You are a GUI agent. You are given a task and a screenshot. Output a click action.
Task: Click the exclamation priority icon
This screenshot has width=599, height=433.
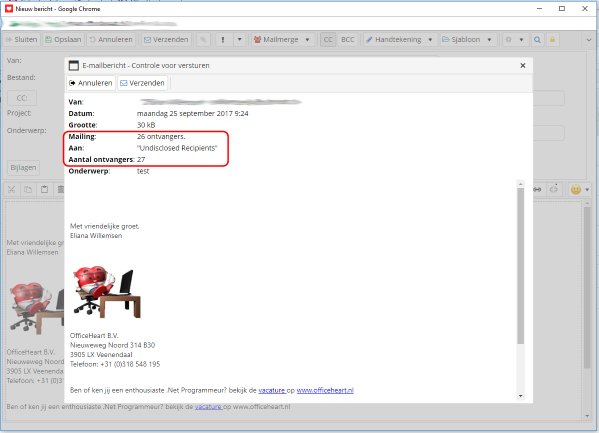[223, 39]
